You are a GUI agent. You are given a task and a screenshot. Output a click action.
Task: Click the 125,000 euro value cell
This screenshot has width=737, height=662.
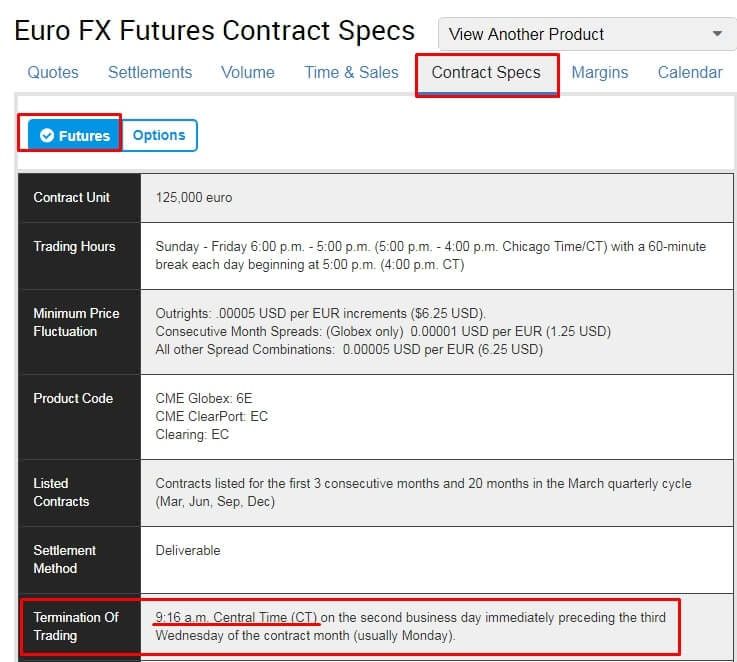click(194, 197)
